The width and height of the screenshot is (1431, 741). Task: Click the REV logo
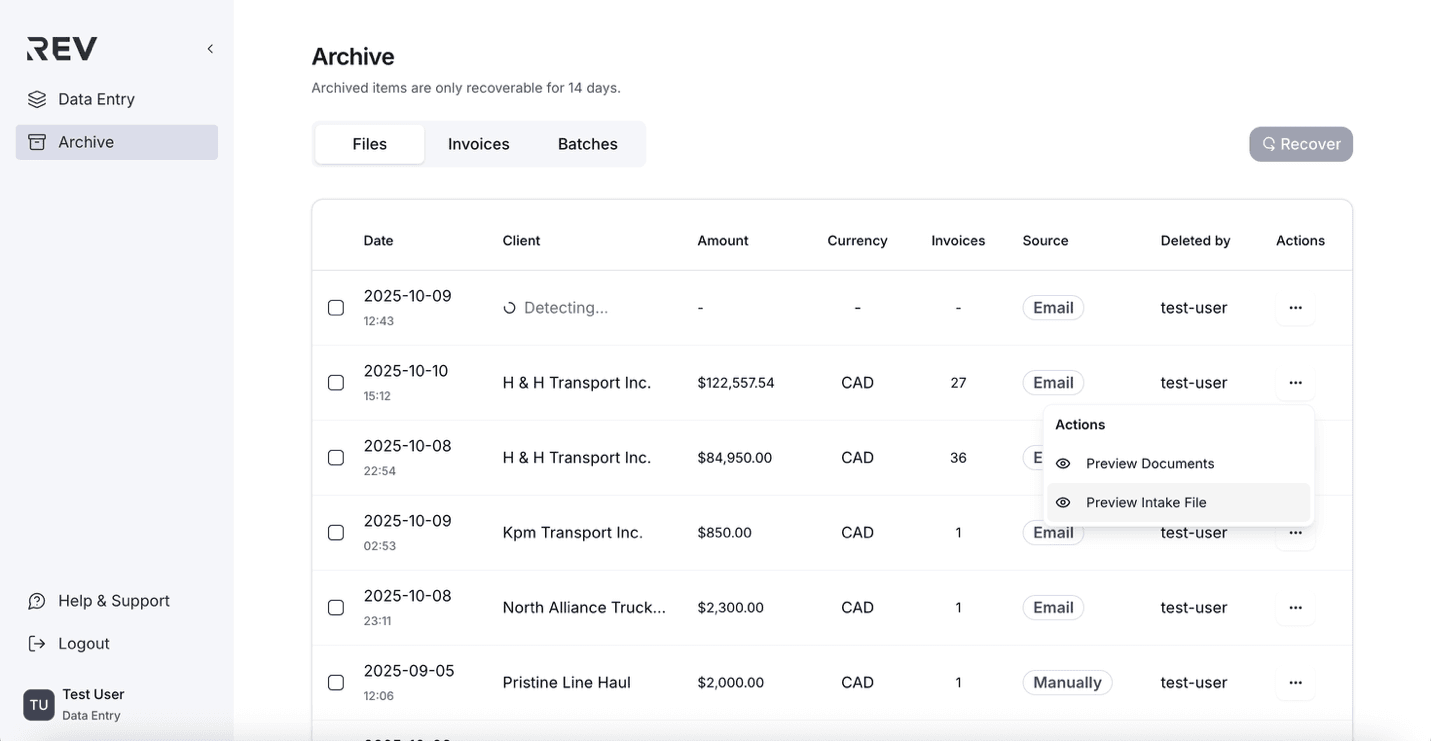(x=60, y=47)
